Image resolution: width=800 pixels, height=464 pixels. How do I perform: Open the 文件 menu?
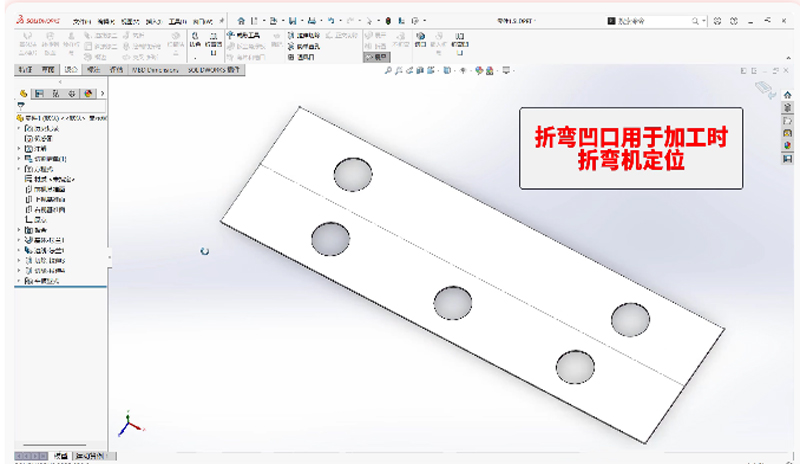point(81,21)
